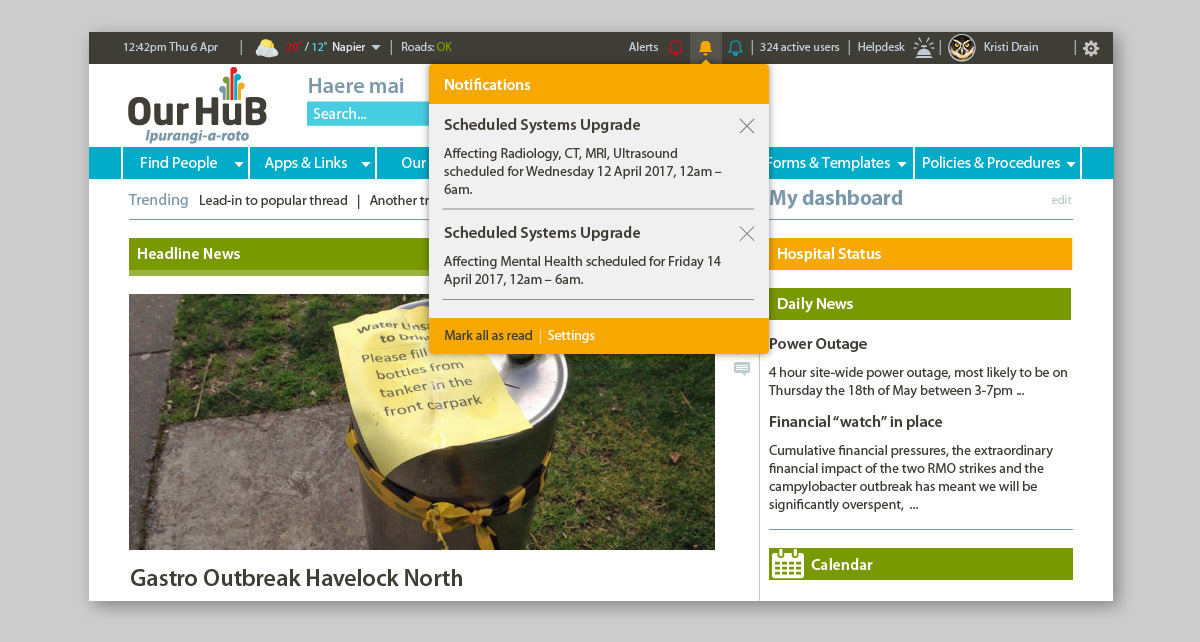Open the red Alerts bell icon
The width and height of the screenshot is (1200, 642).
pyautogui.click(x=675, y=48)
